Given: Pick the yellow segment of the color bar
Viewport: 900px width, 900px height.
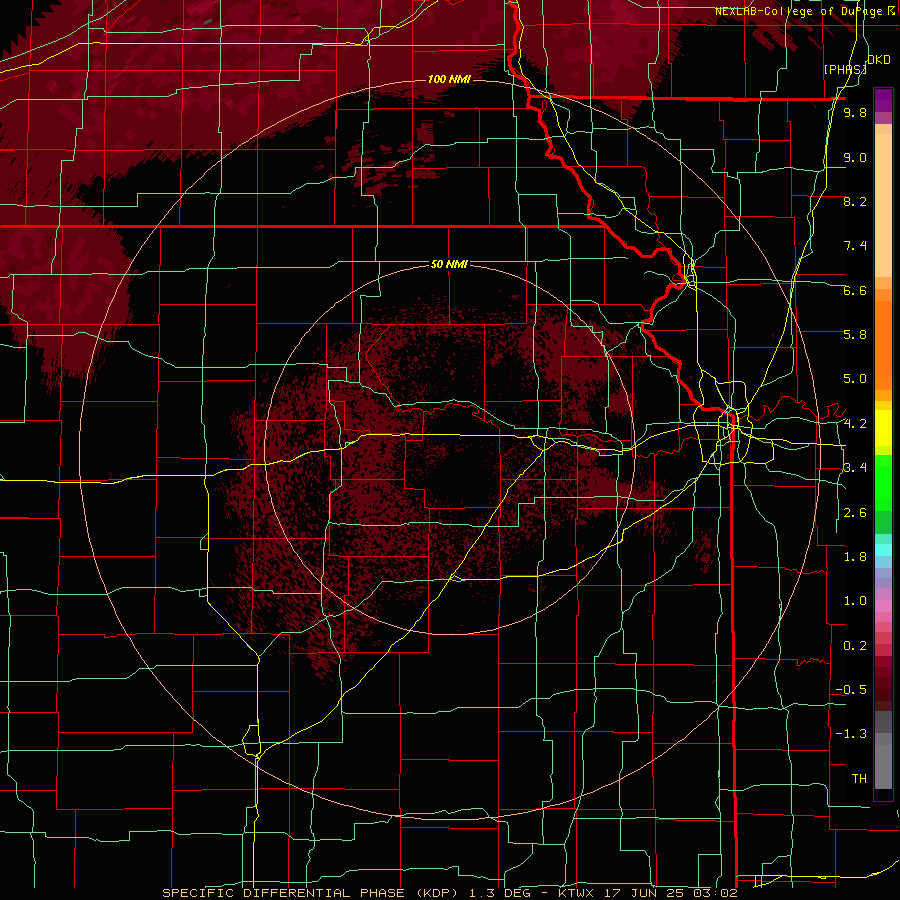Looking at the screenshot, I should coord(883,428).
